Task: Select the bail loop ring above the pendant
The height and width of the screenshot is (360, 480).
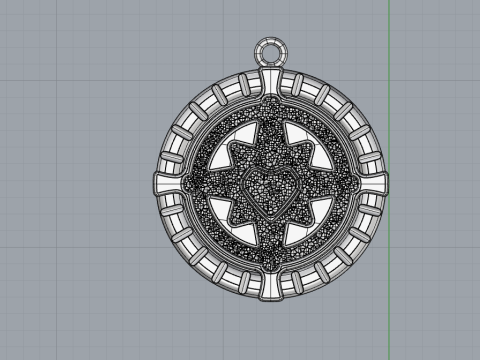Action: pyautogui.click(x=271, y=53)
